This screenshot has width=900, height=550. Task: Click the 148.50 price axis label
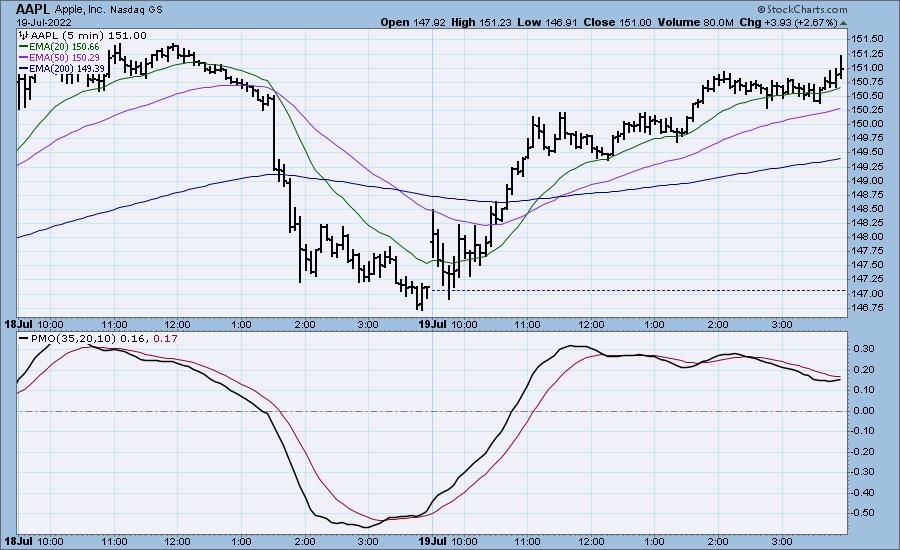click(x=867, y=208)
